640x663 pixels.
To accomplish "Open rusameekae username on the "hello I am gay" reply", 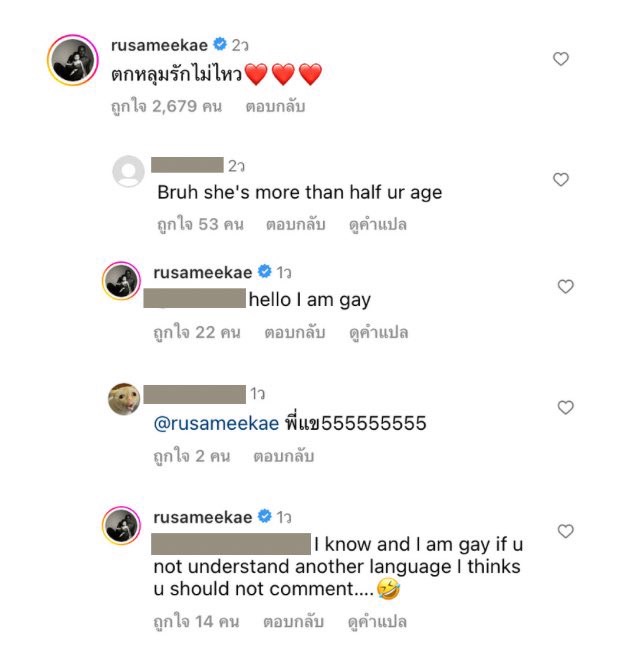I will click(202, 272).
